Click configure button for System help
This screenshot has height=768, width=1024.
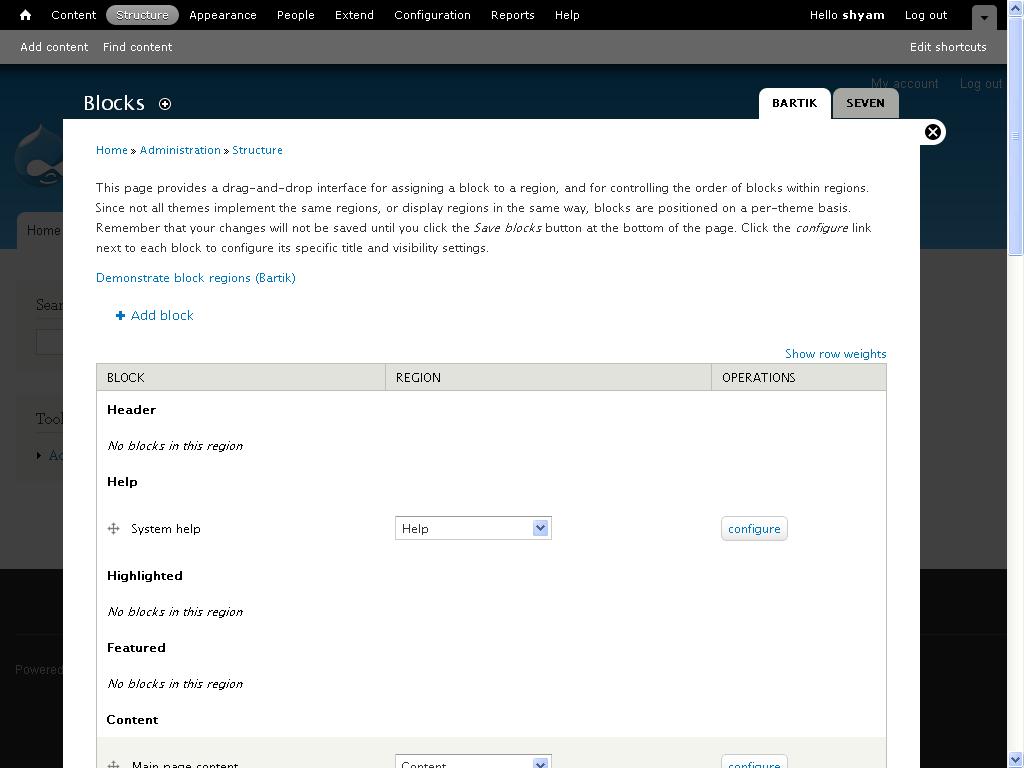[754, 529]
